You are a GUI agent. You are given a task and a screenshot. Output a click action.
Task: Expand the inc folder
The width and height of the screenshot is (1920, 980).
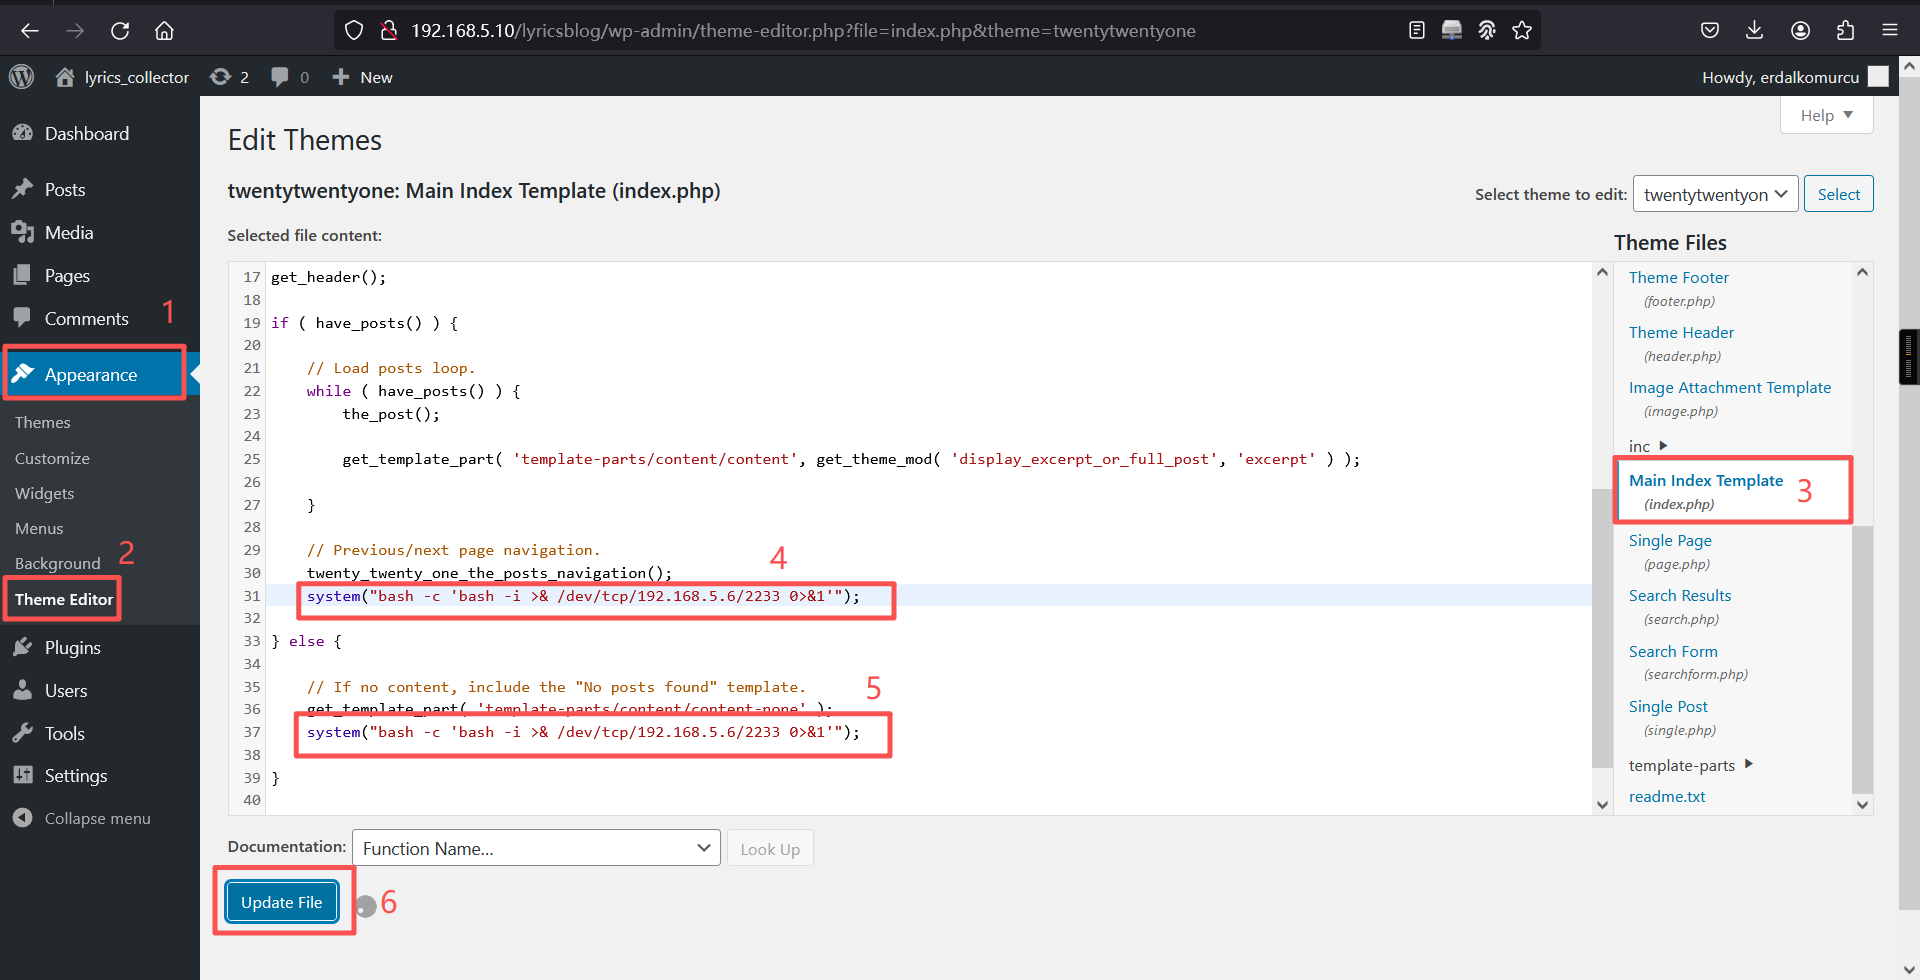pyautogui.click(x=1647, y=446)
